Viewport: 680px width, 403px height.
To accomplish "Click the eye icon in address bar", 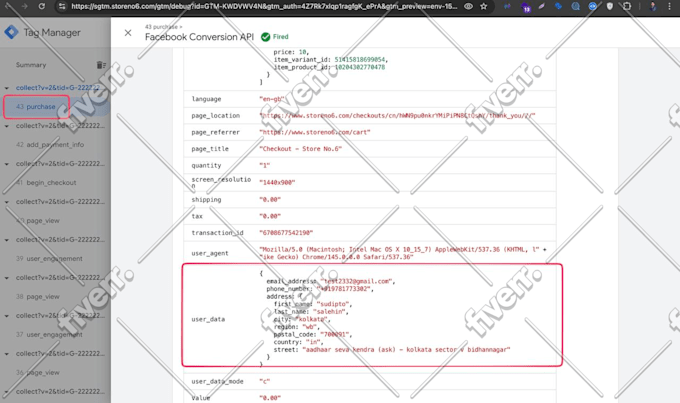I will click(468, 6).
